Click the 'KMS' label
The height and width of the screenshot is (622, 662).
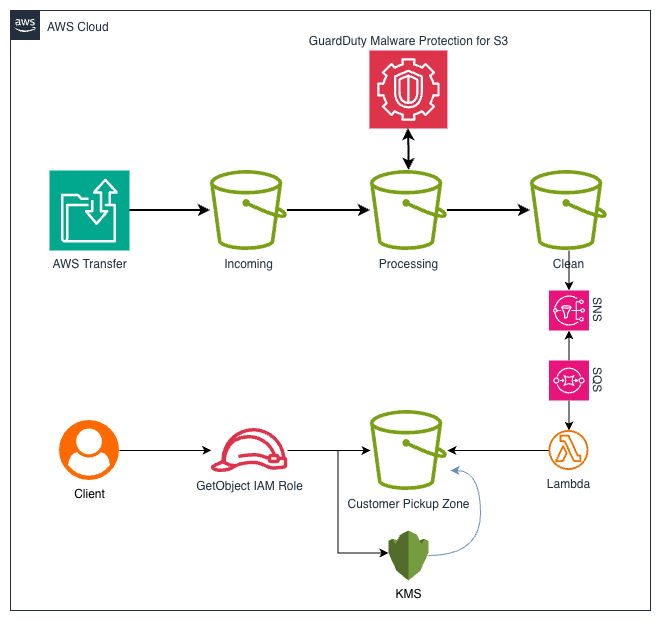pyautogui.click(x=408, y=593)
